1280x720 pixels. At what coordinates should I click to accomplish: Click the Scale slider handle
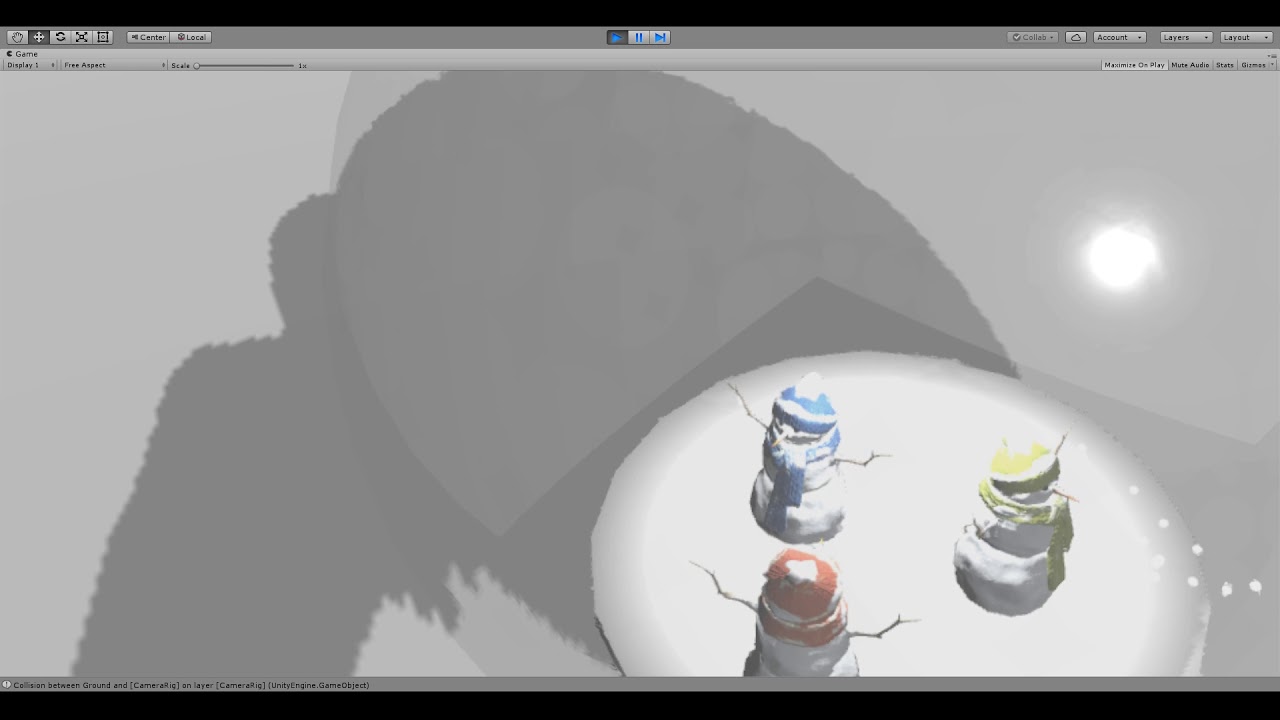tap(197, 65)
